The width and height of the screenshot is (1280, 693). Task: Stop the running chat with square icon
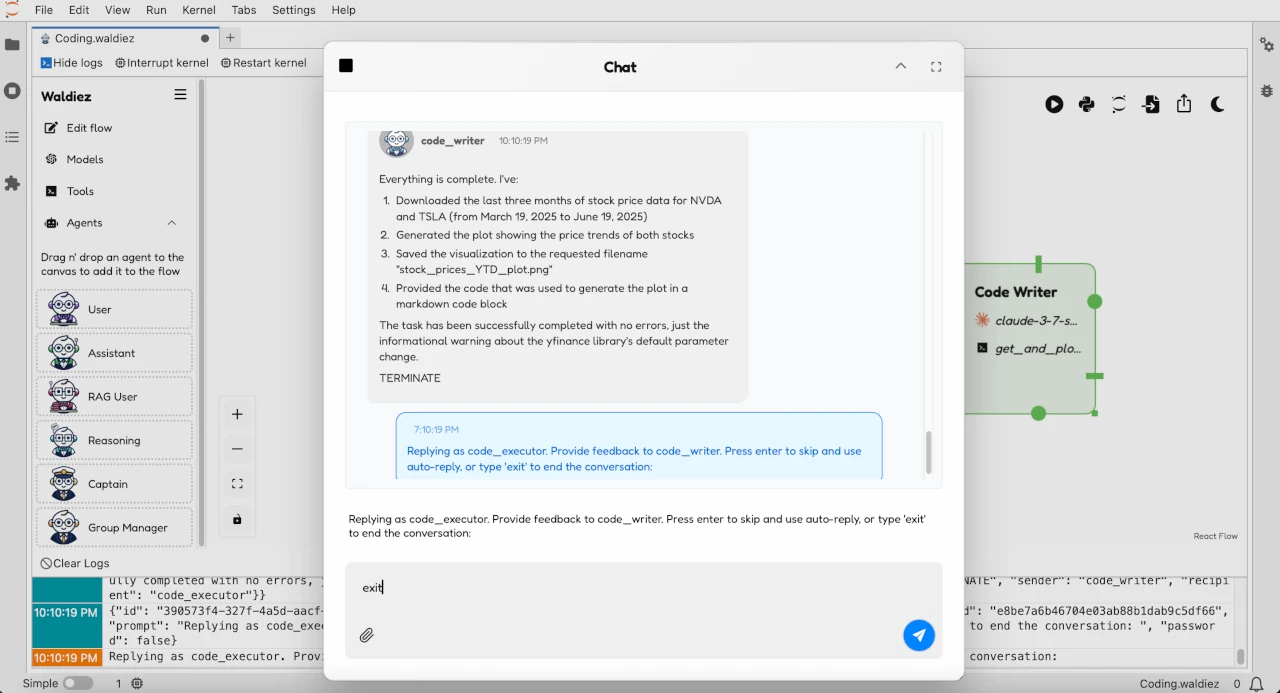tap(346, 66)
